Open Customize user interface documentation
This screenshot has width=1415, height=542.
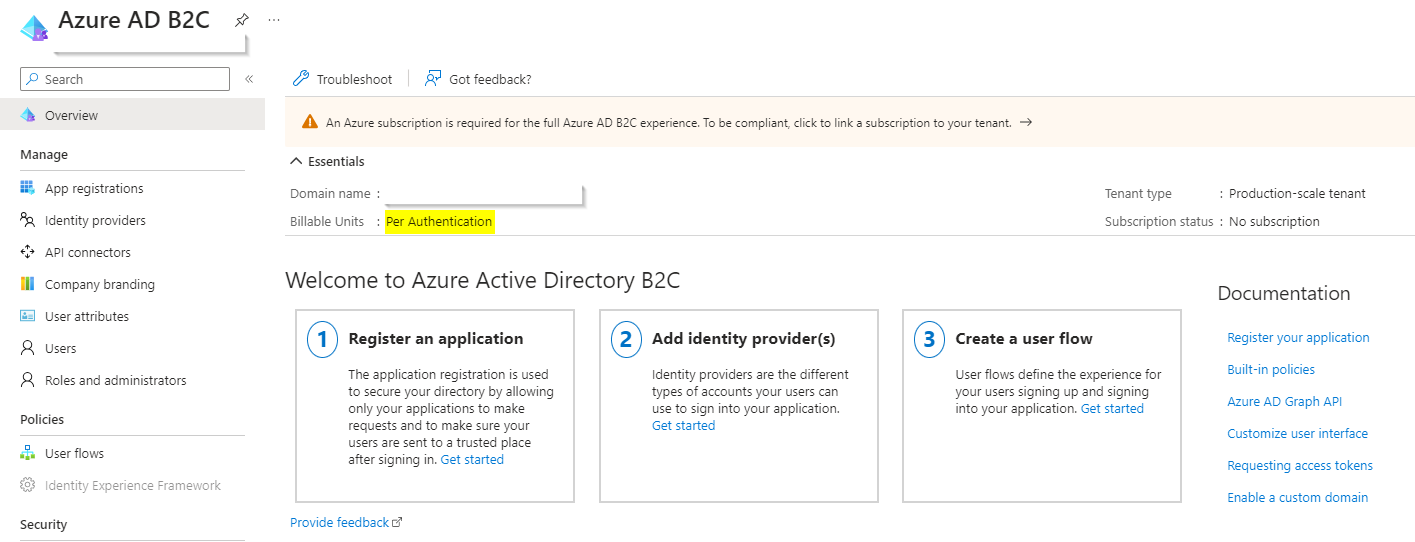point(1297,433)
